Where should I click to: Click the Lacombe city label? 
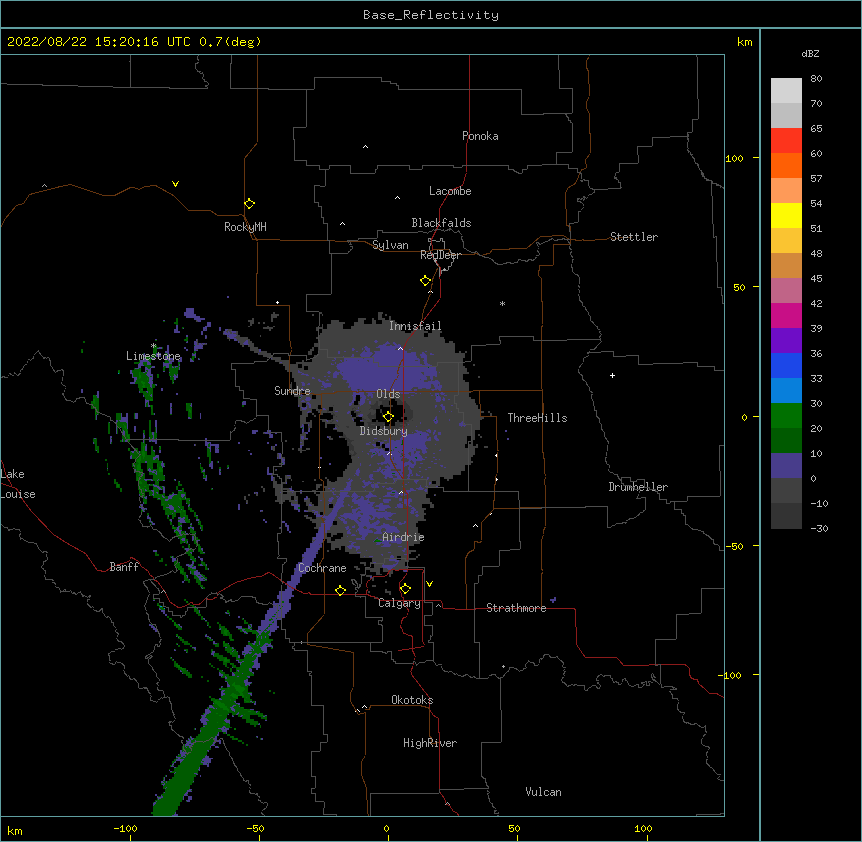450,191
